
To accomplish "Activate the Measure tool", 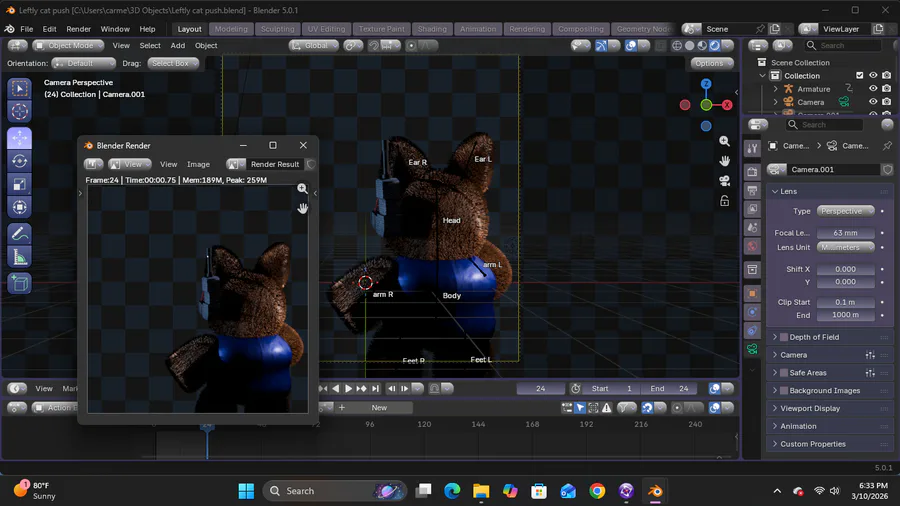I will [19, 258].
